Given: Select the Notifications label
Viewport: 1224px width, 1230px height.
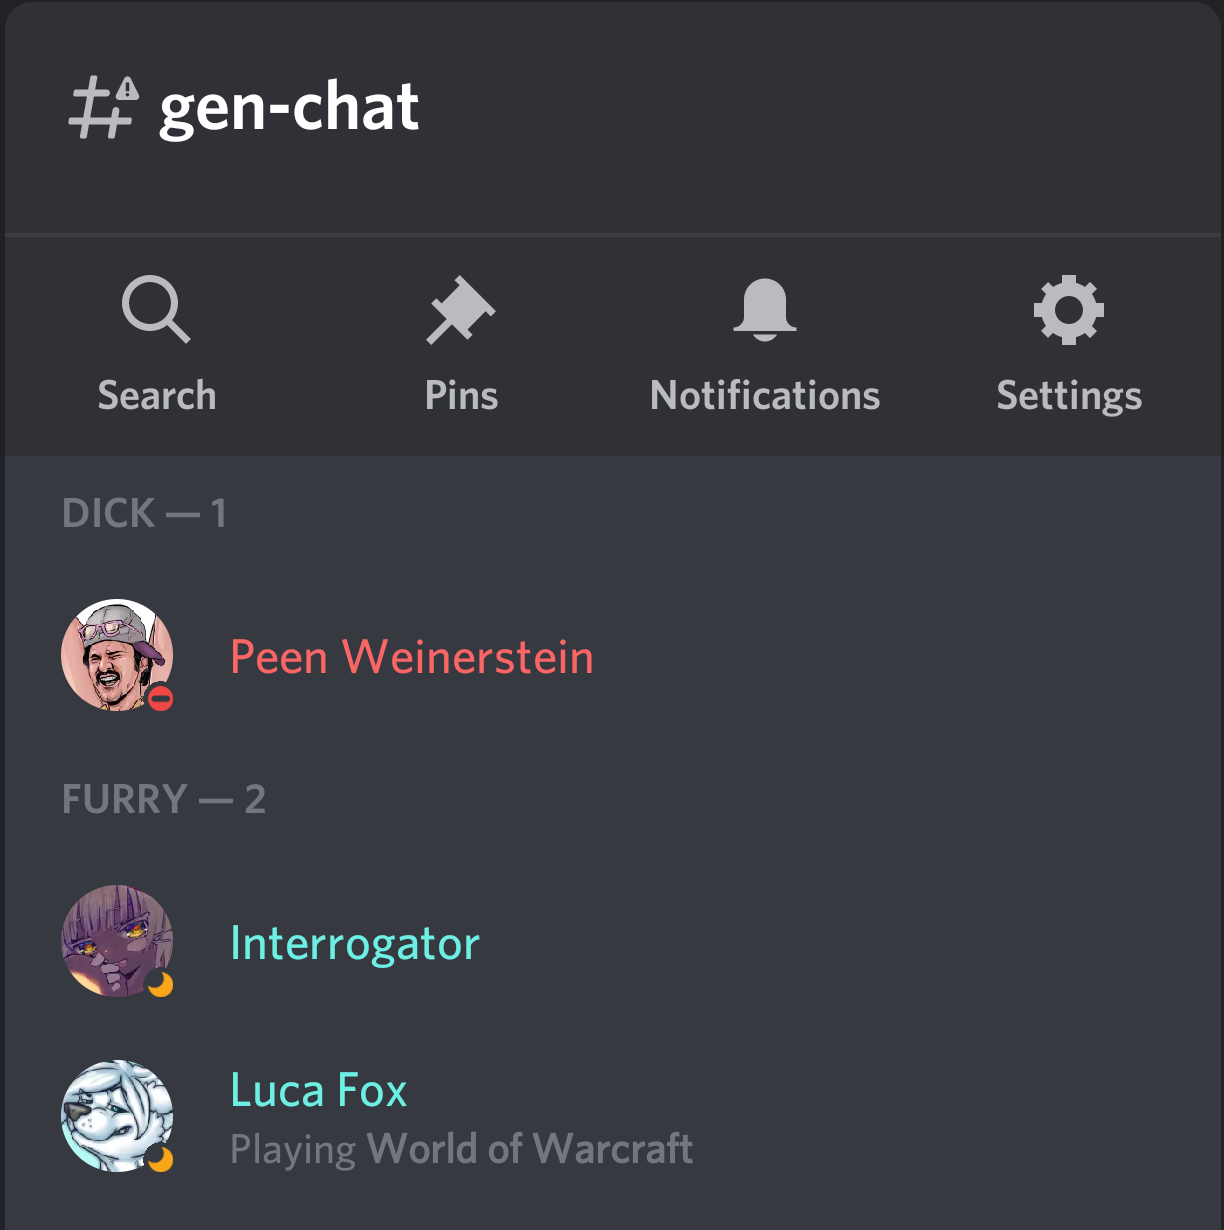Looking at the screenshot, I should click(765, 396).
